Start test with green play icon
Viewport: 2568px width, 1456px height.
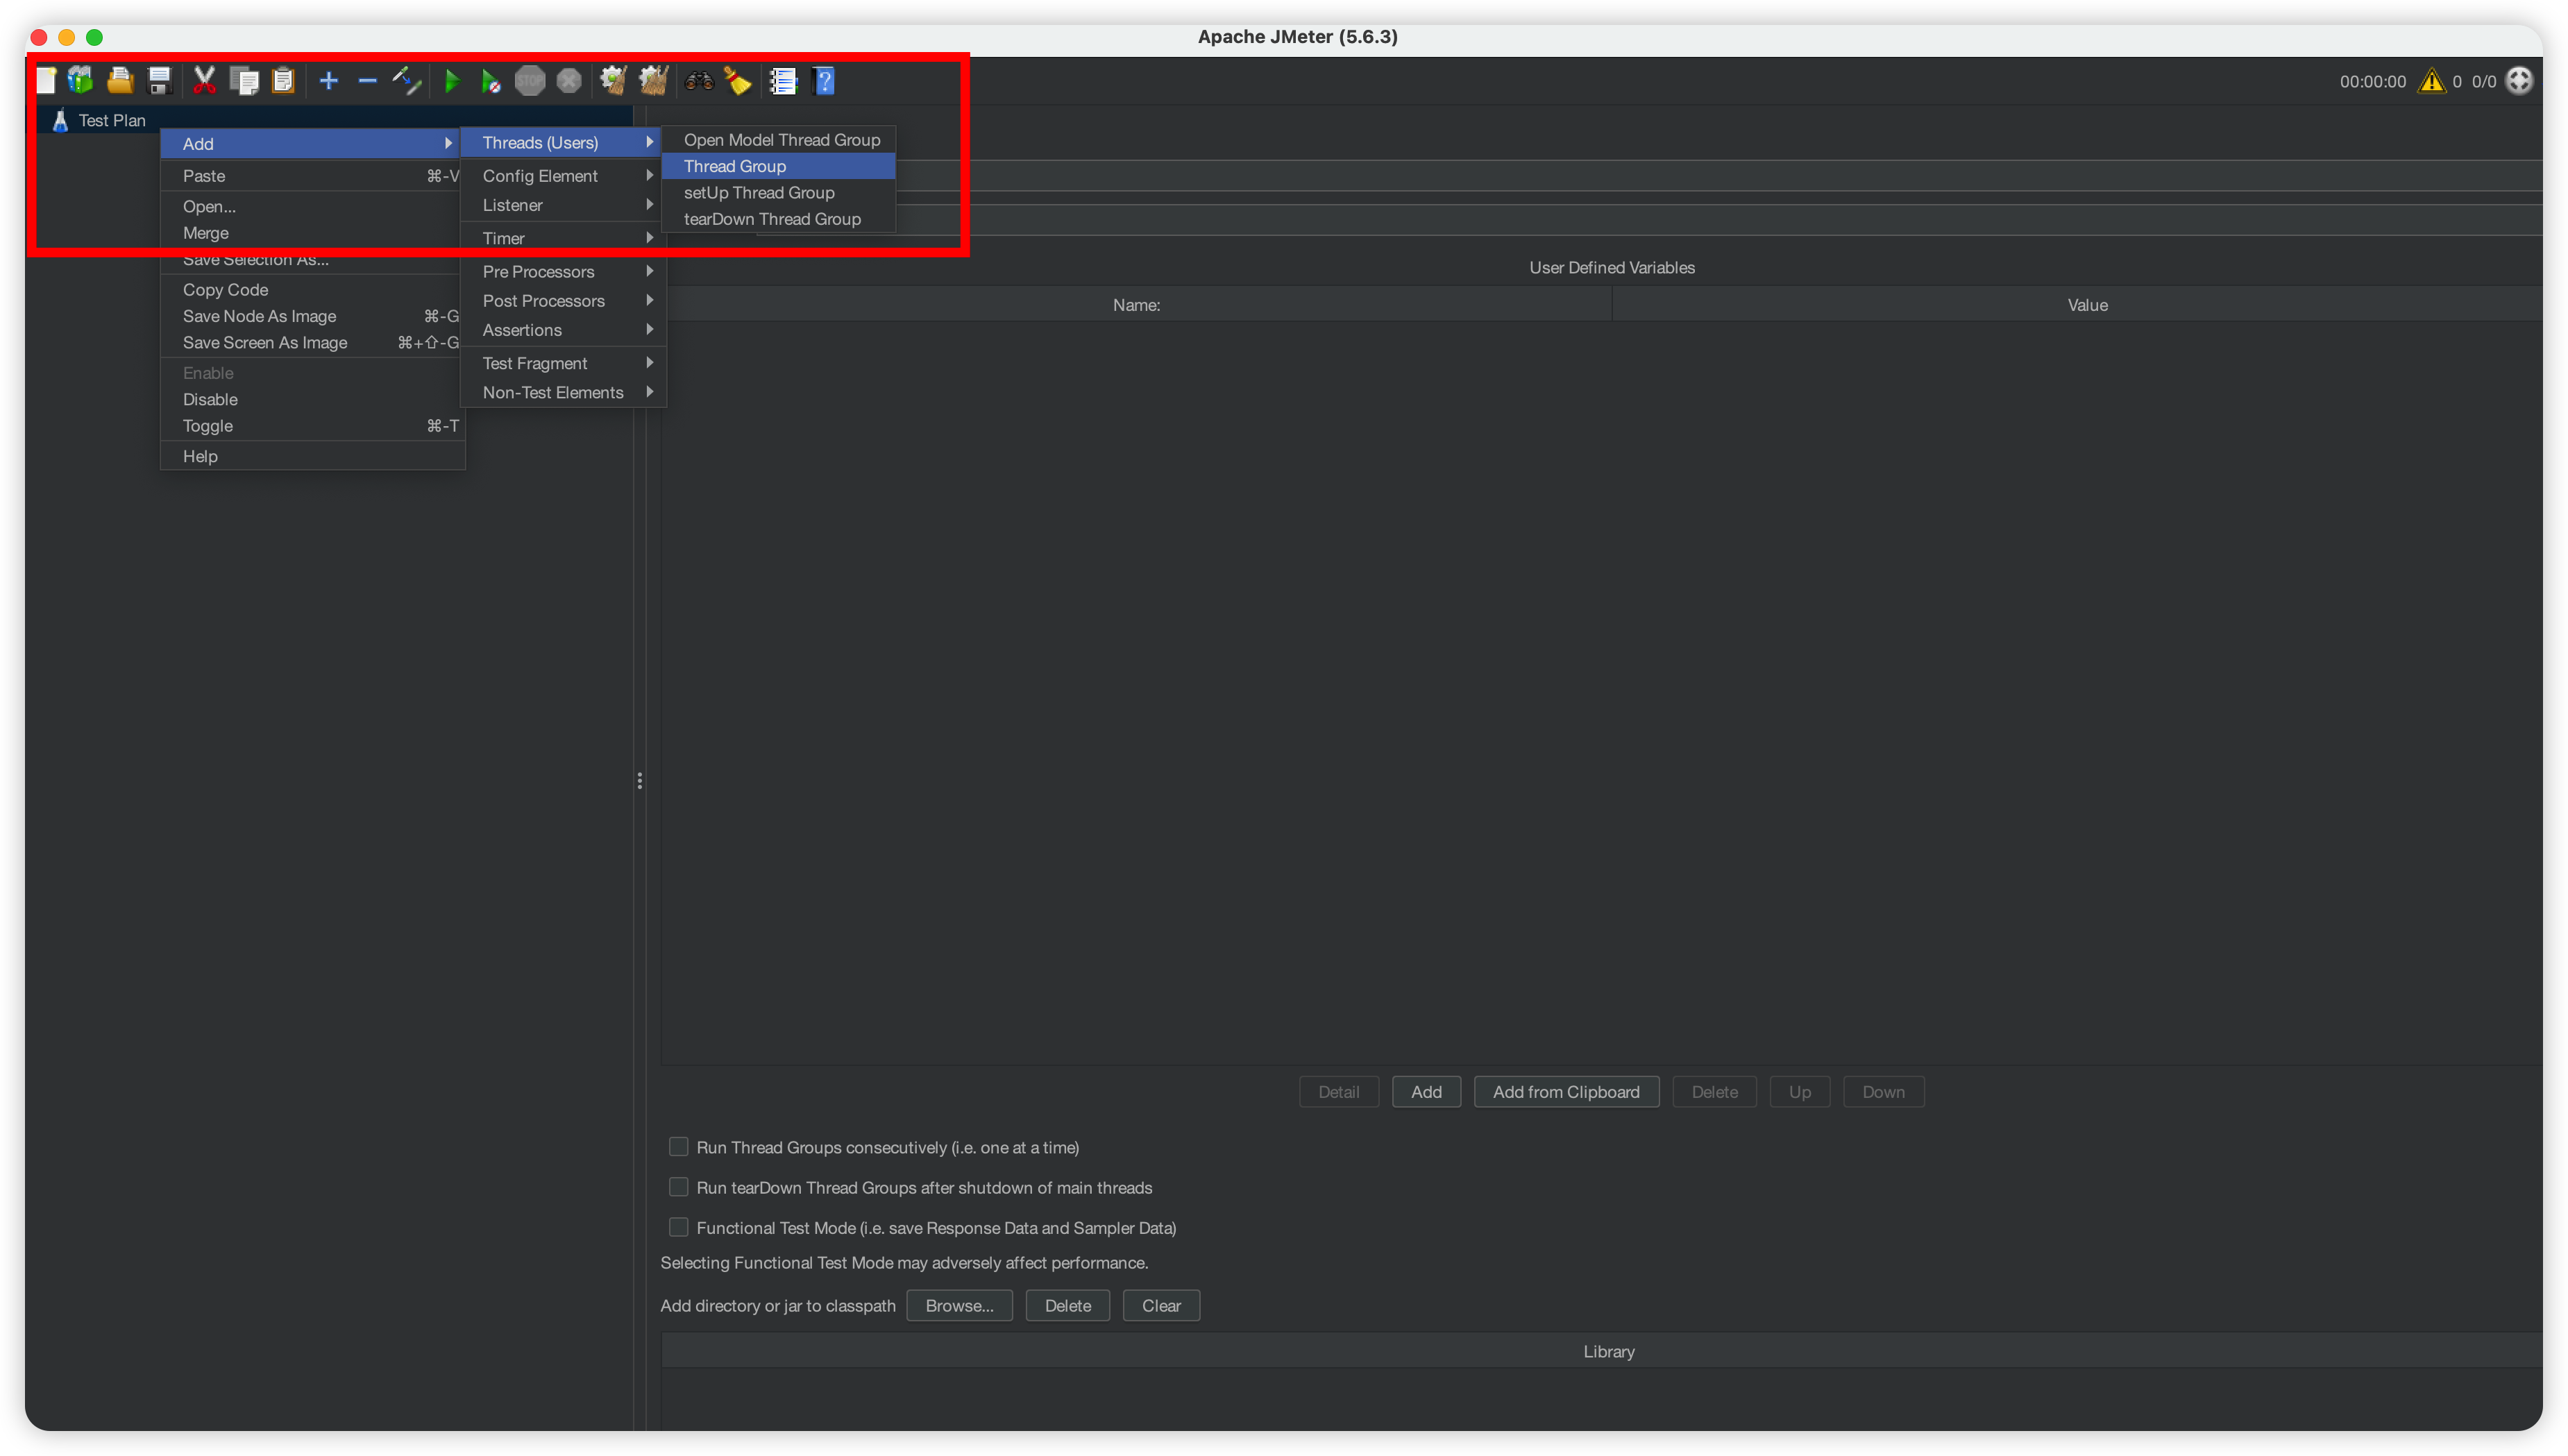(452, 81)
